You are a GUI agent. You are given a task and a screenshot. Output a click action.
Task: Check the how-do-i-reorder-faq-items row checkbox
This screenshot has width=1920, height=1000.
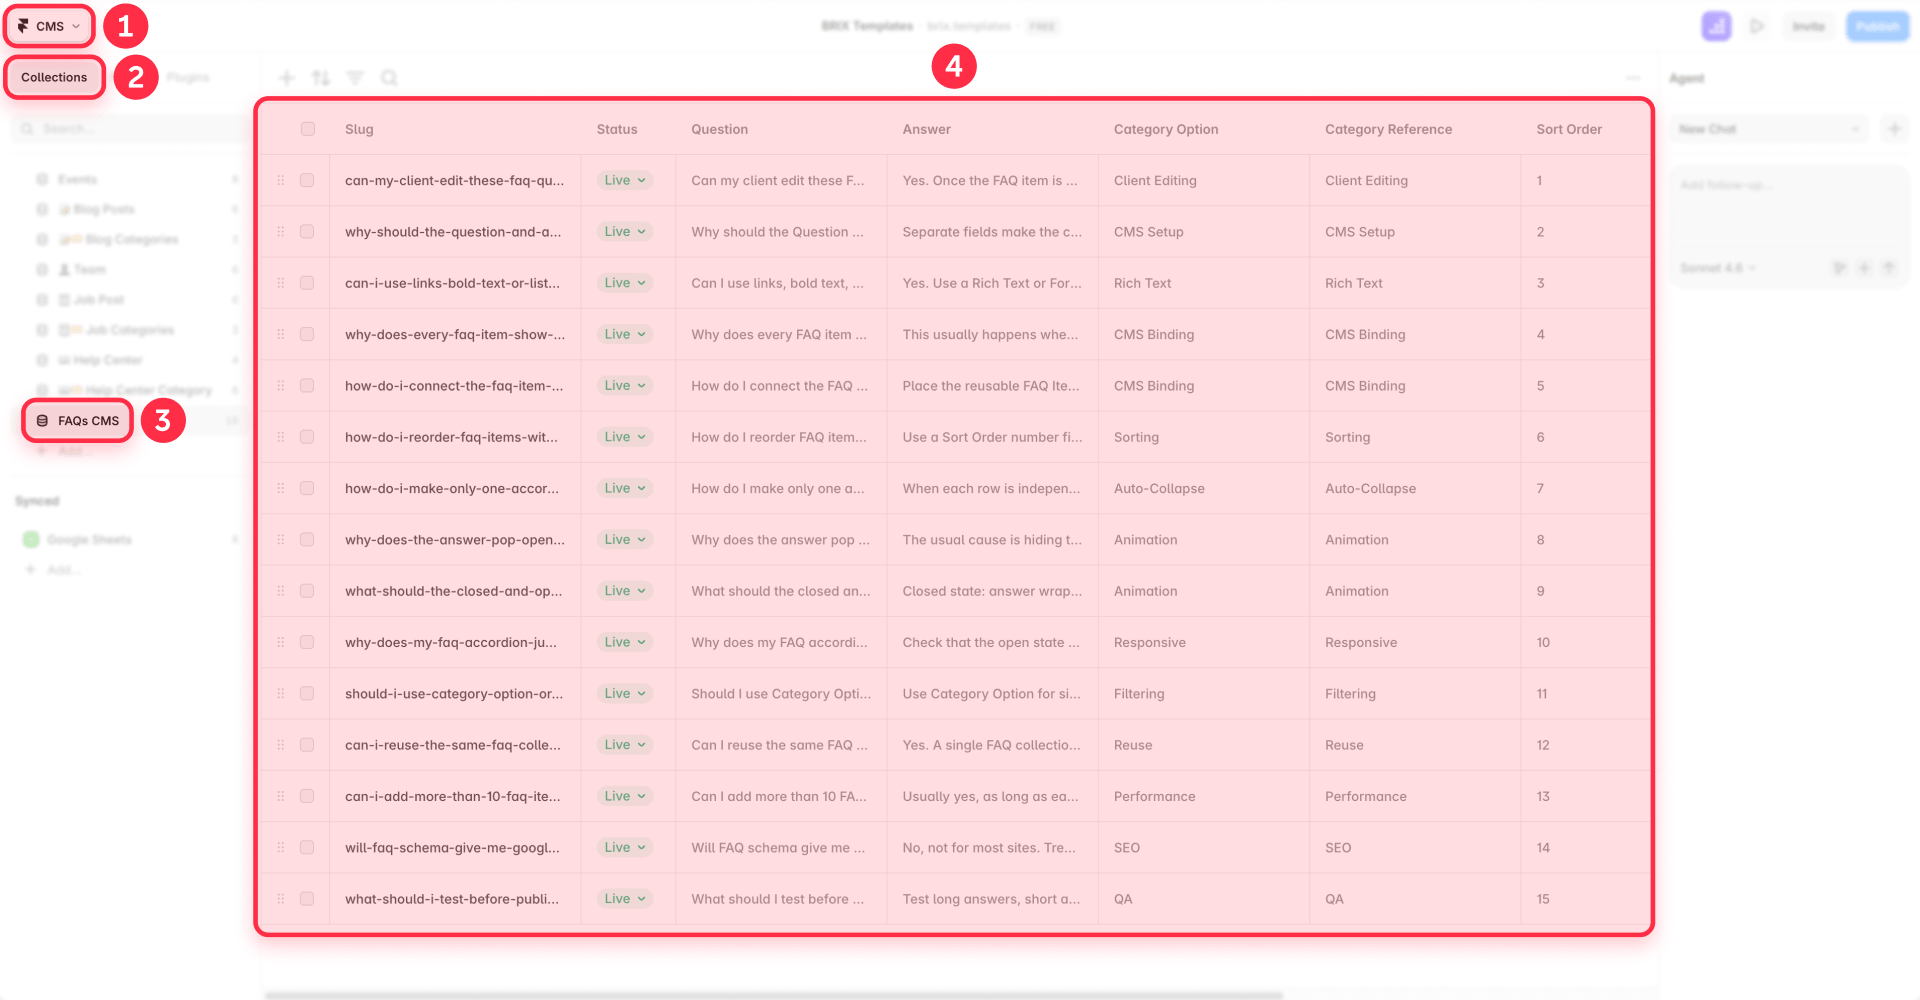coord(307,437)
